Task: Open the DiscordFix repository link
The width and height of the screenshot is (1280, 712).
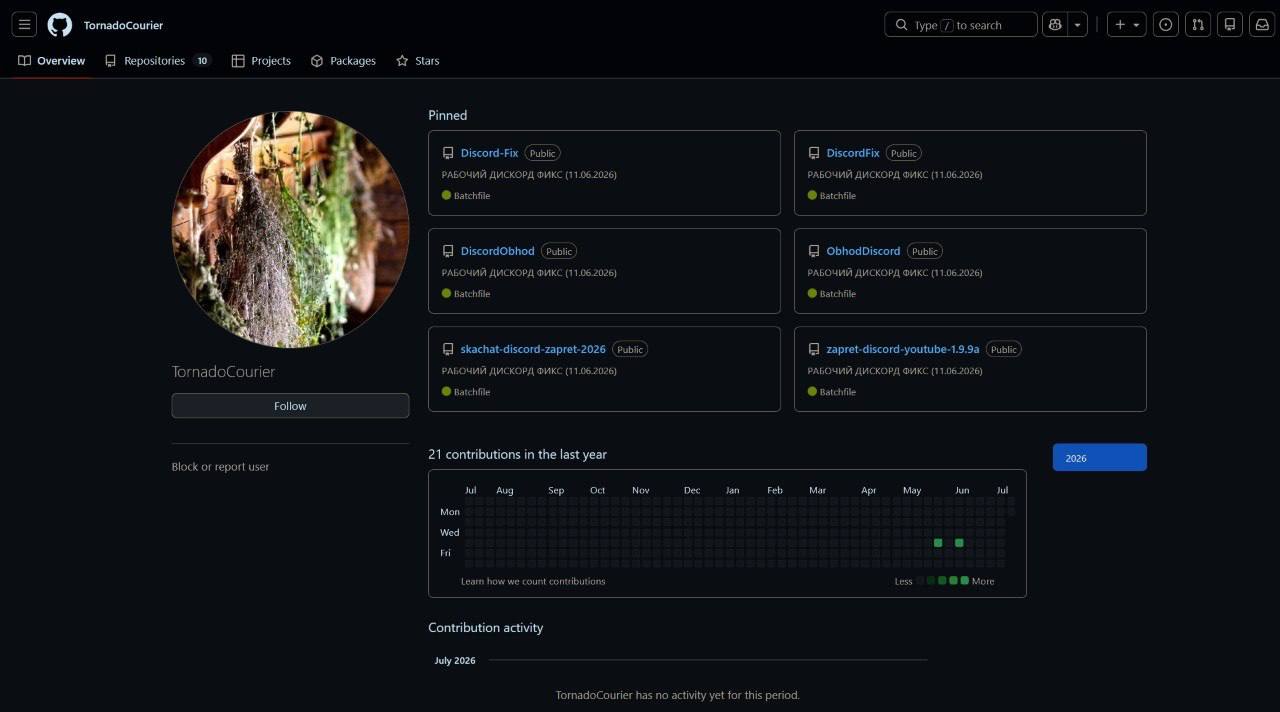Action: click(x=853, y=153)
